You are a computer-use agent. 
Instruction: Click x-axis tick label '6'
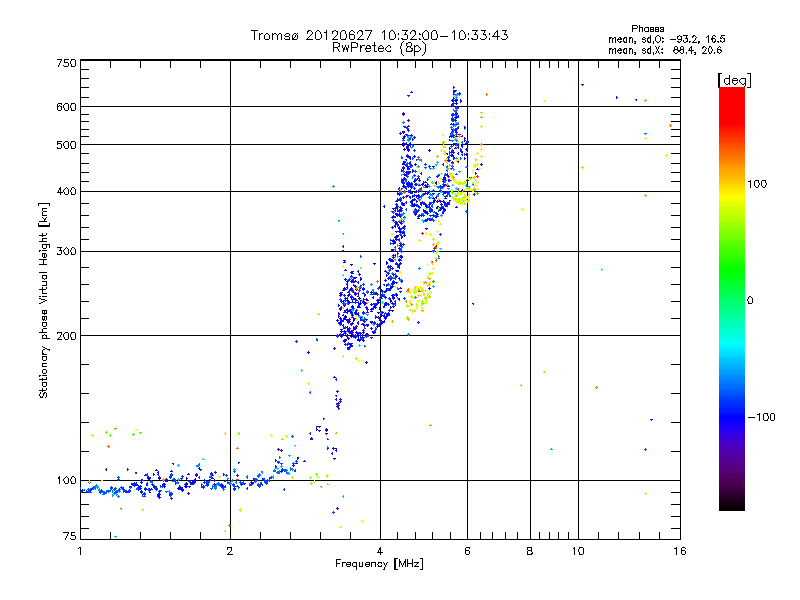click(x=467, y=551)
